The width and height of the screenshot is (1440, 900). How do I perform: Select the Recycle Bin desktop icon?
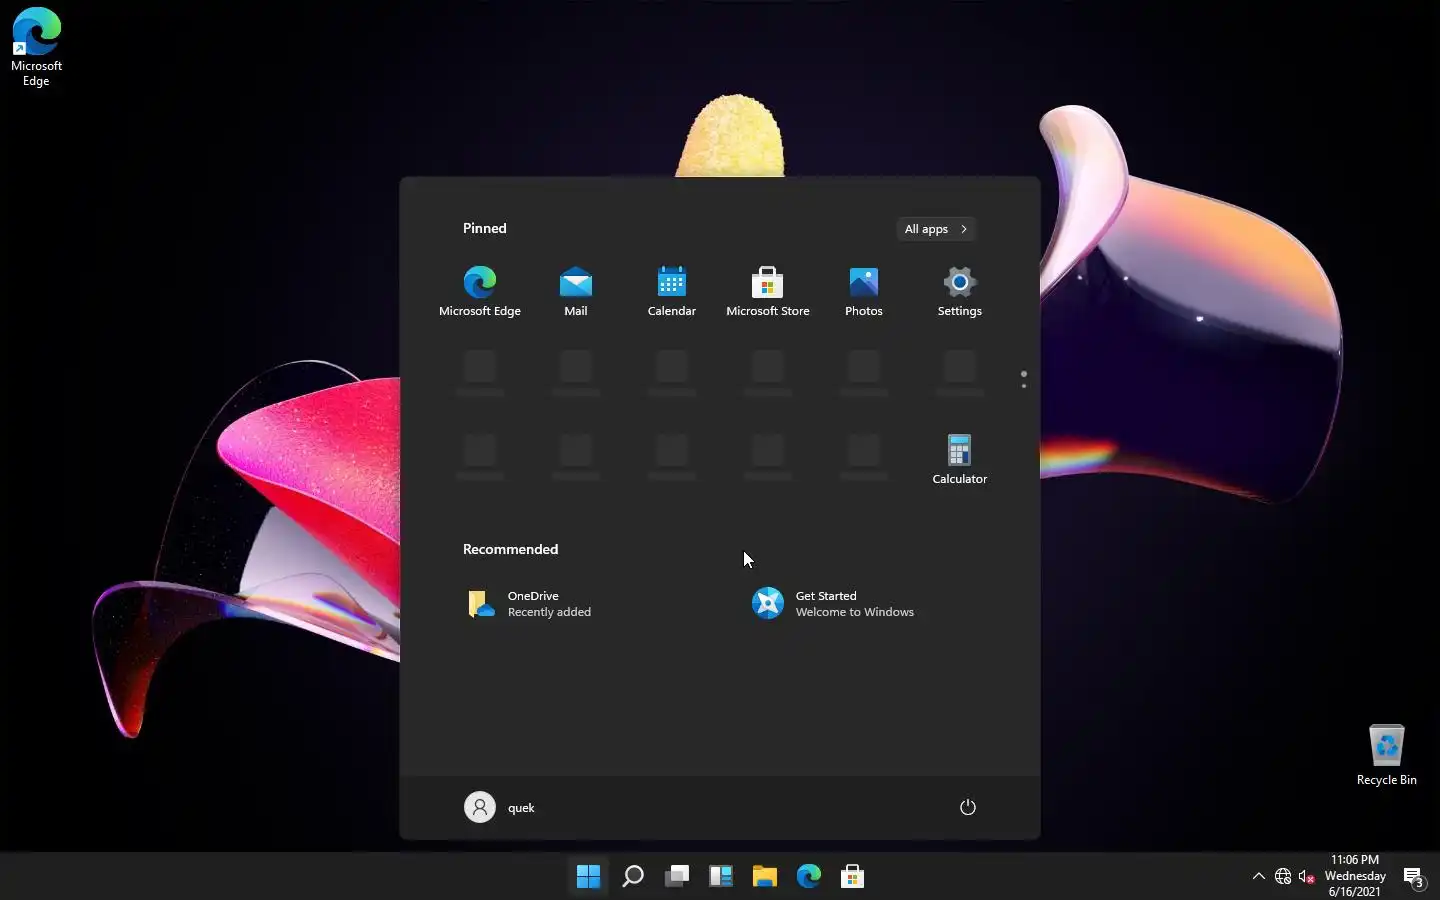coord(1387,755)
